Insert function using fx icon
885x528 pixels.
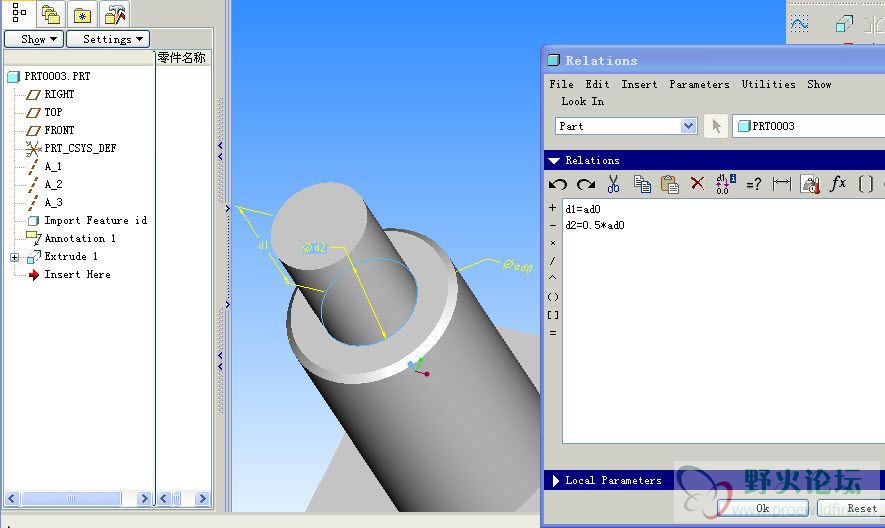tap(838, 184)
